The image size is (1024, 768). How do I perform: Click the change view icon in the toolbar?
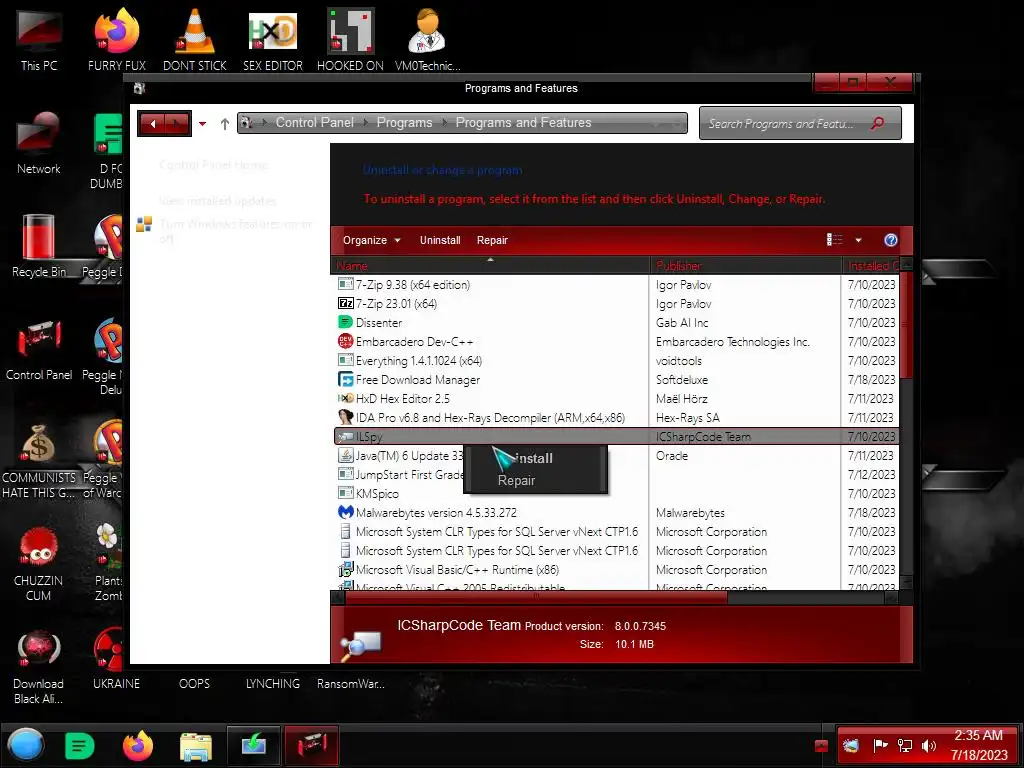coord(835,240)
